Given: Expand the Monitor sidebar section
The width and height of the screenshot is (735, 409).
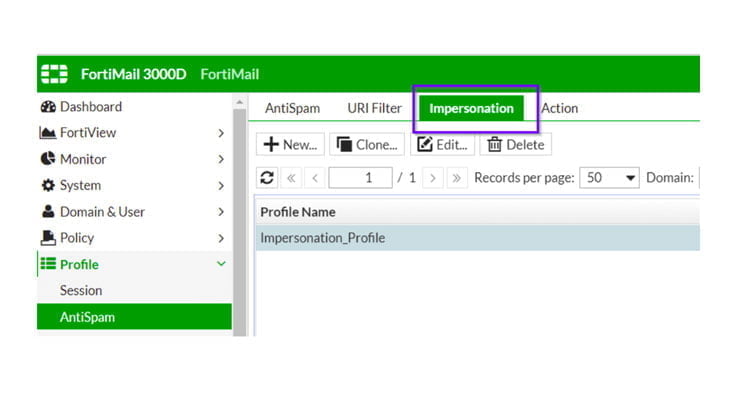Looking at the screenshot, I should click(221, 159).
